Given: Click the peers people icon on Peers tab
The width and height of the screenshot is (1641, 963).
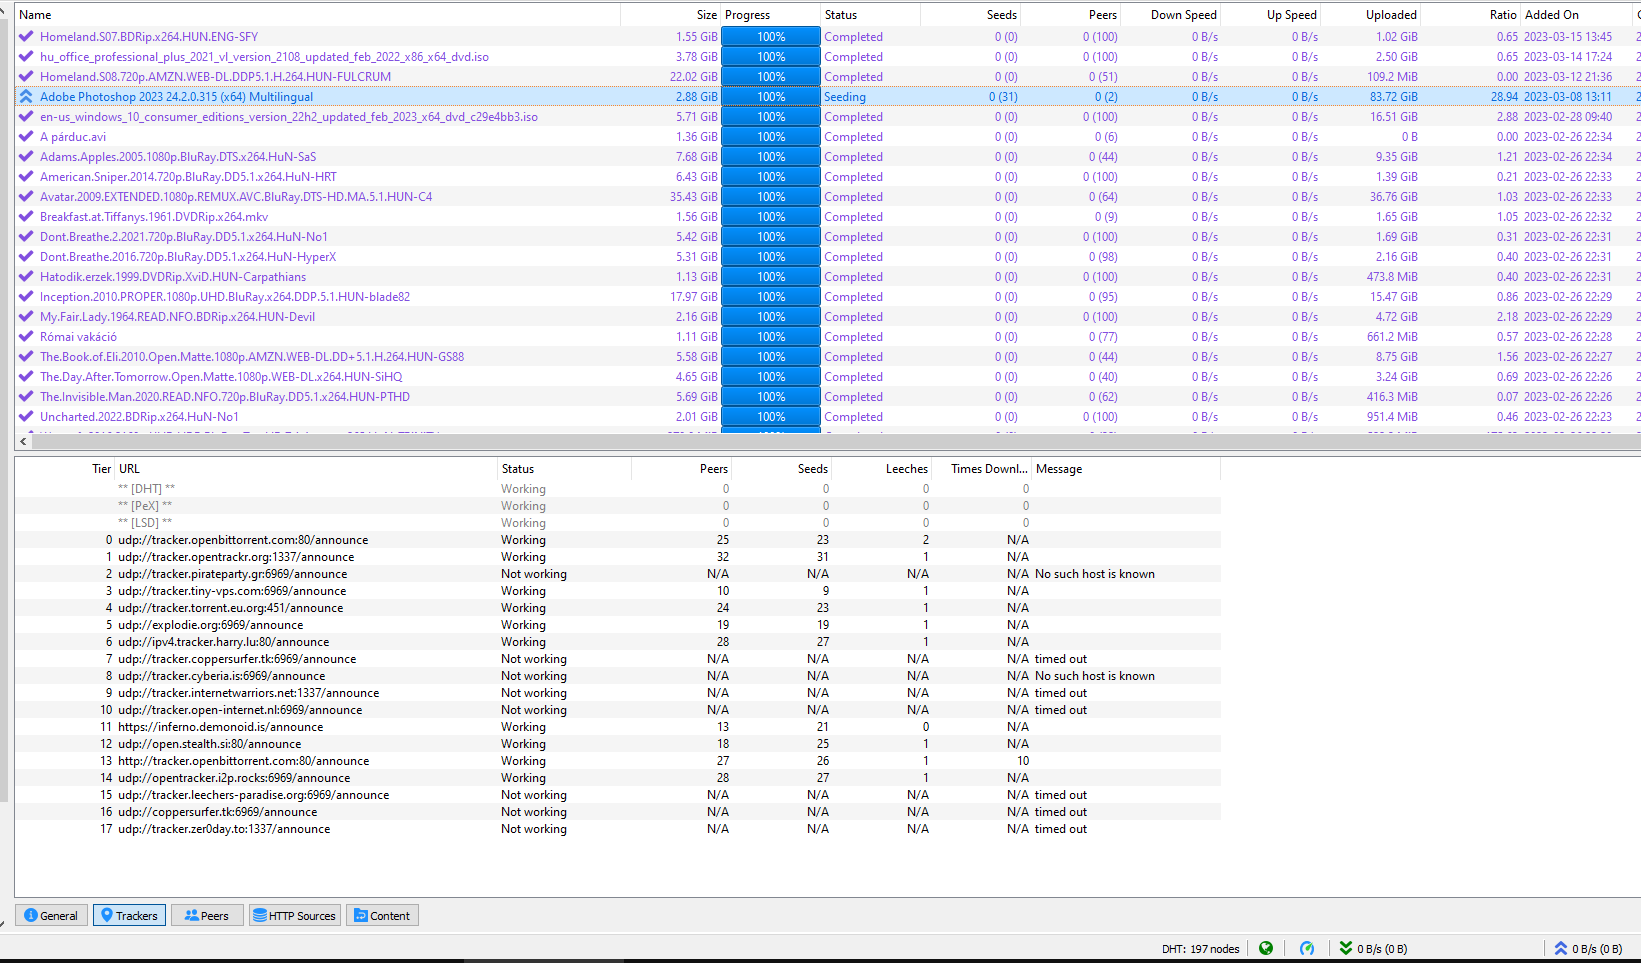Looking at the screenshot, I should tap(190, 915).
